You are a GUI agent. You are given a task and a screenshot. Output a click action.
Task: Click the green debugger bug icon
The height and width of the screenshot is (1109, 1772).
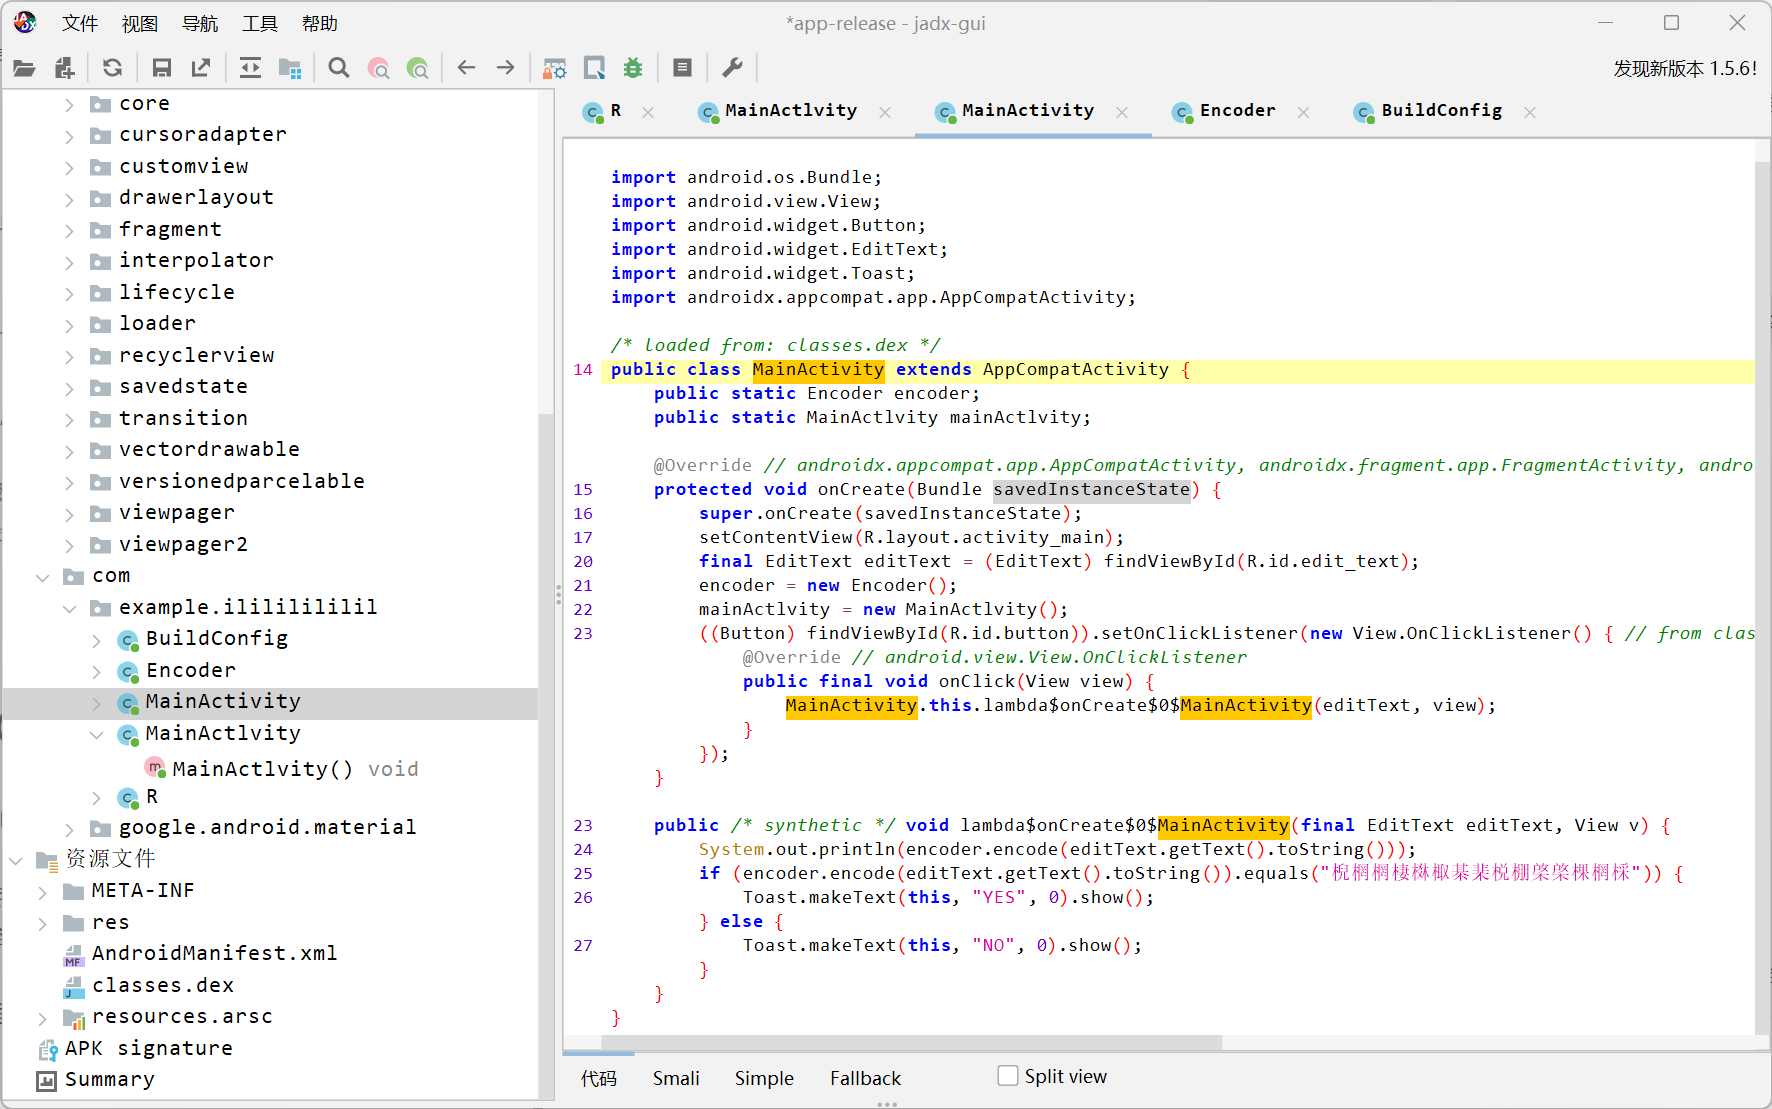[633, 68]
